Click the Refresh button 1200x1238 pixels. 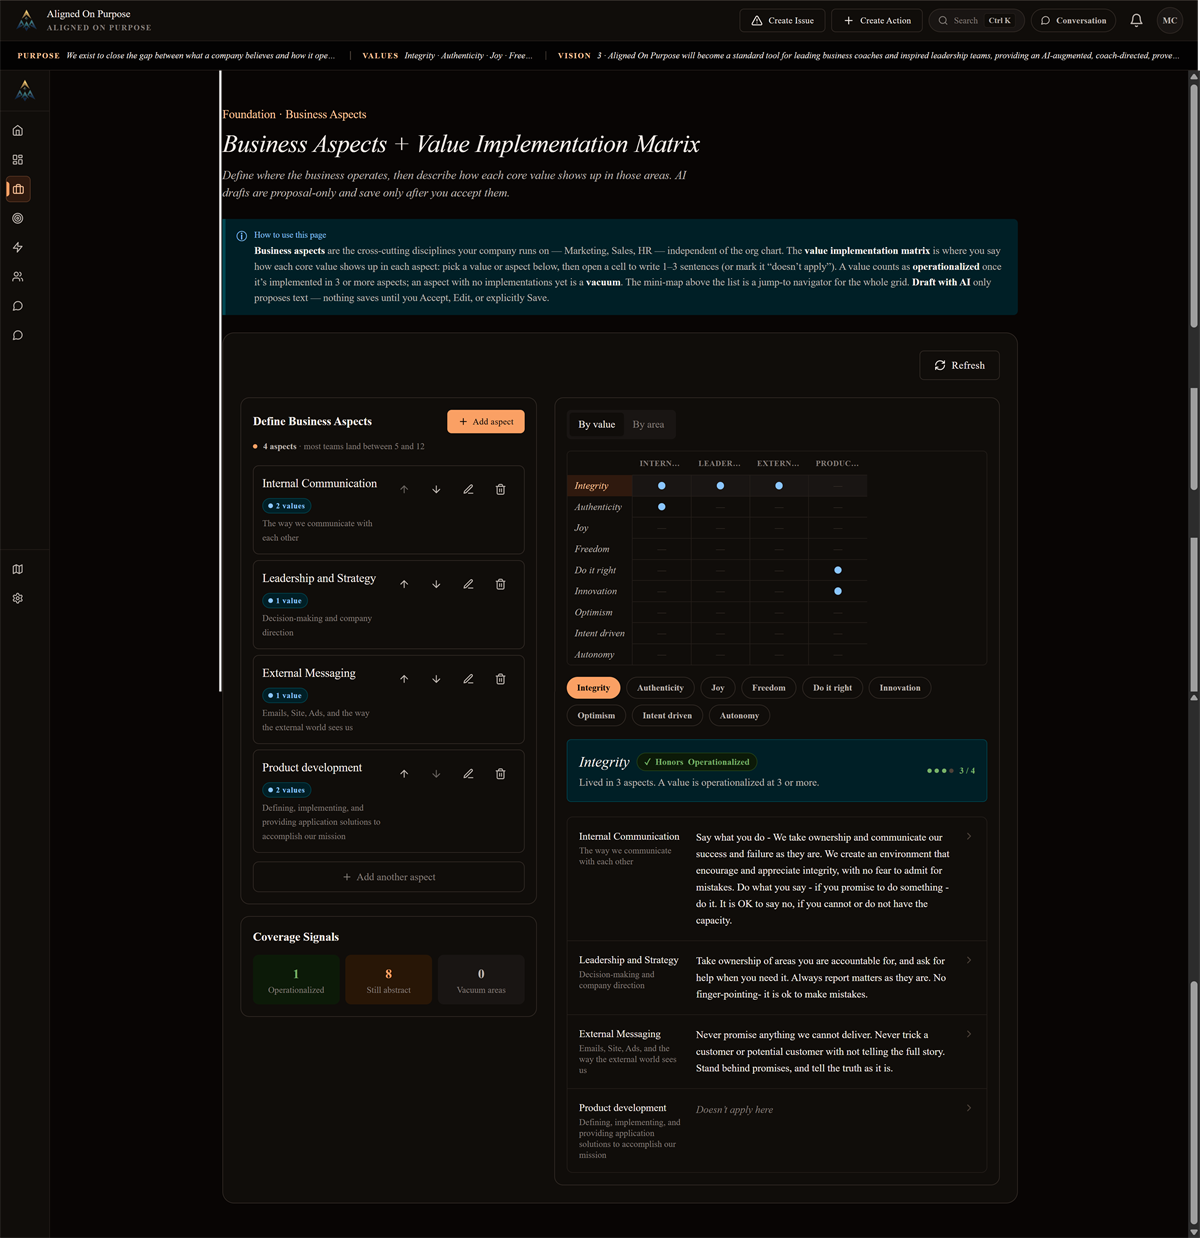pyautogui.click(x=959, y=365)
